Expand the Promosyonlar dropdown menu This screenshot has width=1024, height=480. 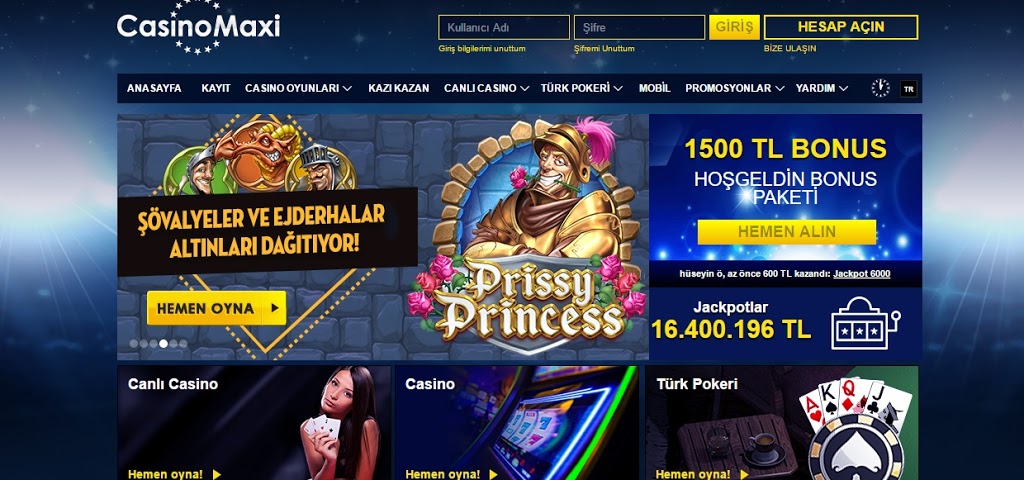(735, 88)
